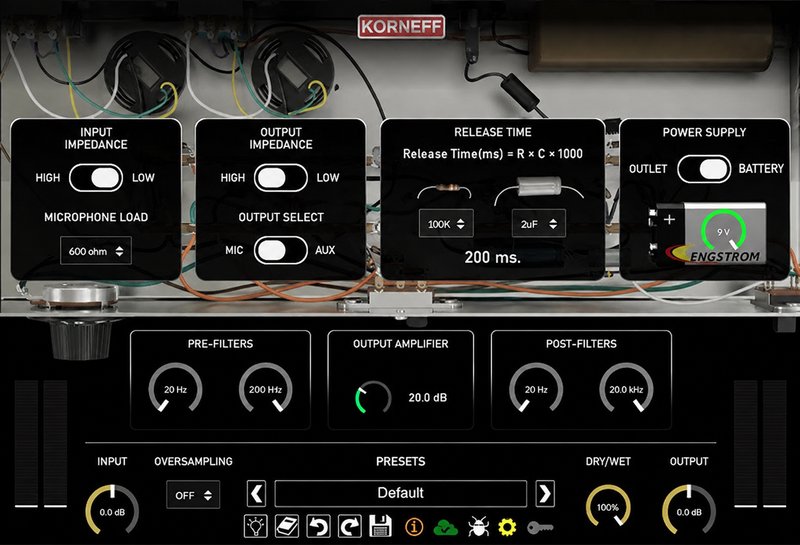Click the capacitor component image

[539, 188]
